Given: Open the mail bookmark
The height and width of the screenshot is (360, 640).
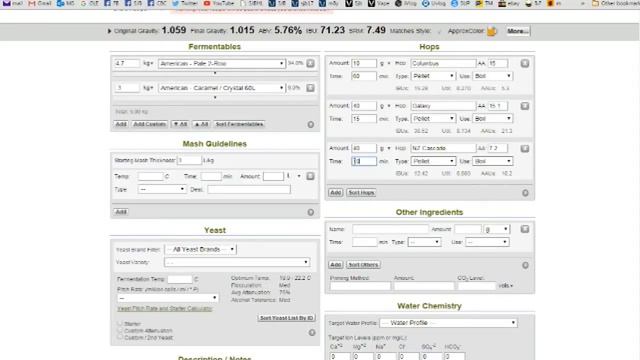Looking at the screenshot, I should 13,3.
